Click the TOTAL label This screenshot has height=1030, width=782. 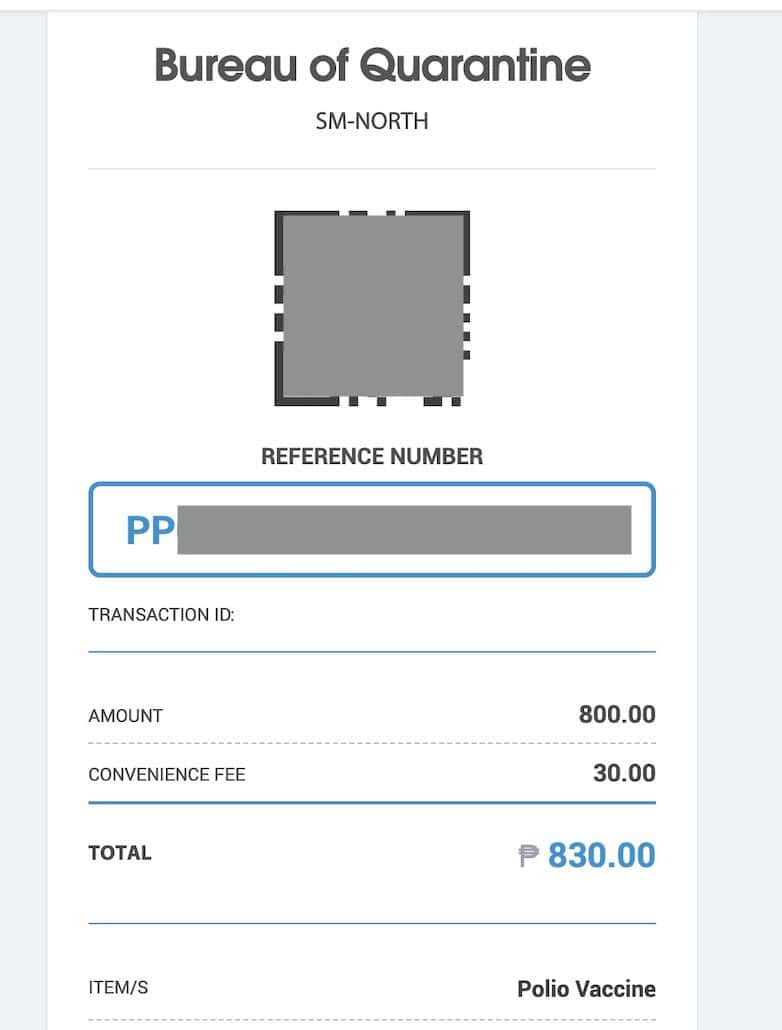[120, 853]
